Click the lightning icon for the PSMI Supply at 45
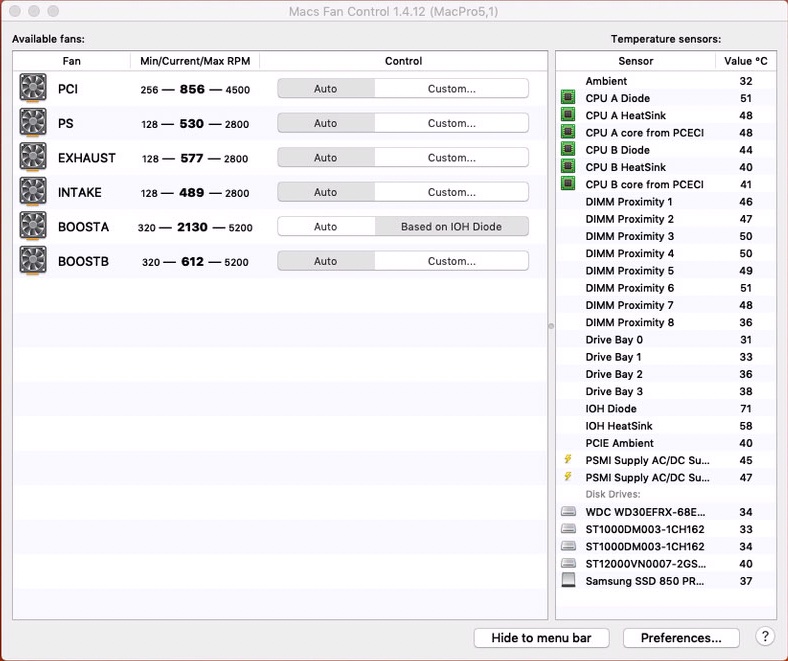Screen dimensions: 788x661 (x=568, y=459)
